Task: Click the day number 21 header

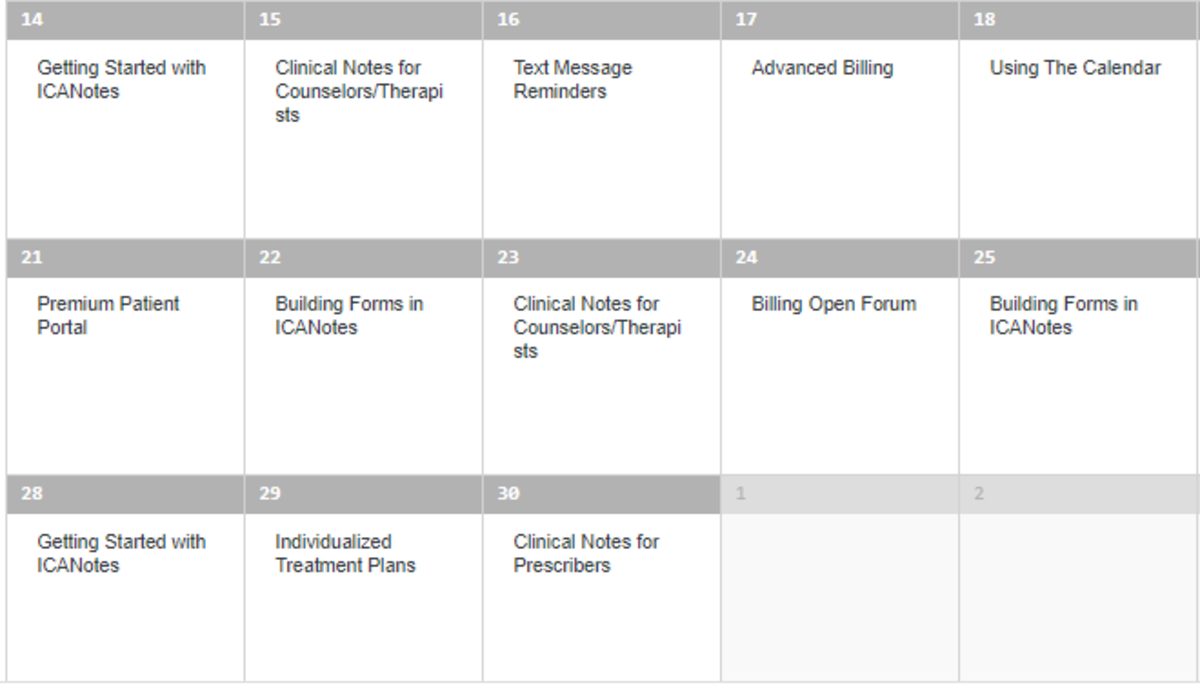Action: [120, 257]
